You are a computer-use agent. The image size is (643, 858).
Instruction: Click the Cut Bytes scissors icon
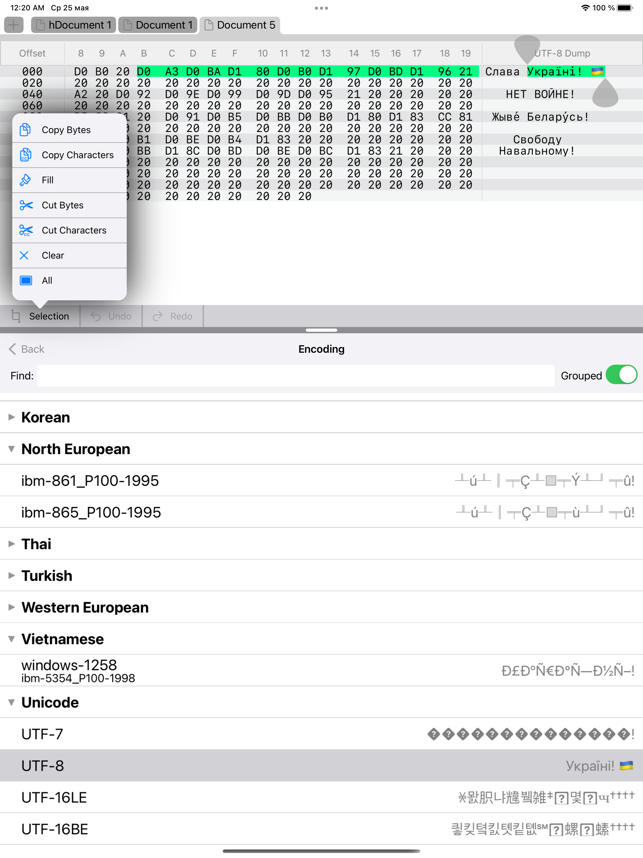point(26,205)
